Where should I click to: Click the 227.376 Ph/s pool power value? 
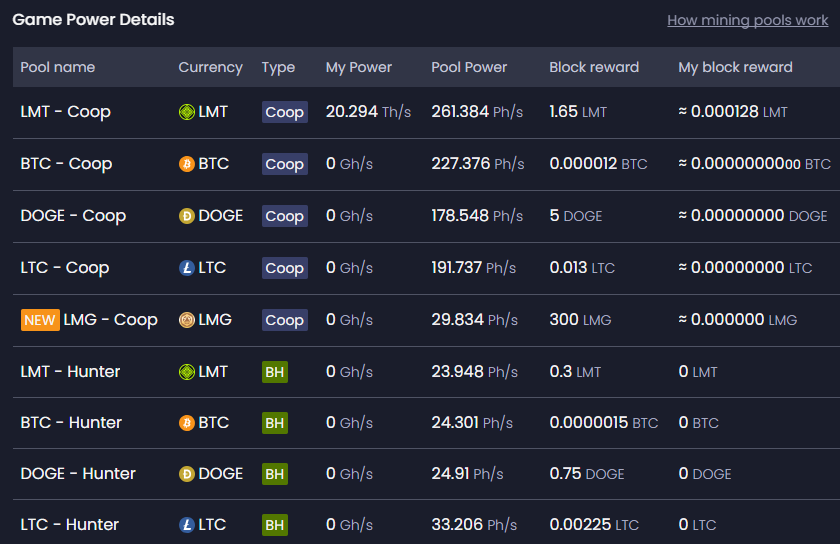coord(478,164)
